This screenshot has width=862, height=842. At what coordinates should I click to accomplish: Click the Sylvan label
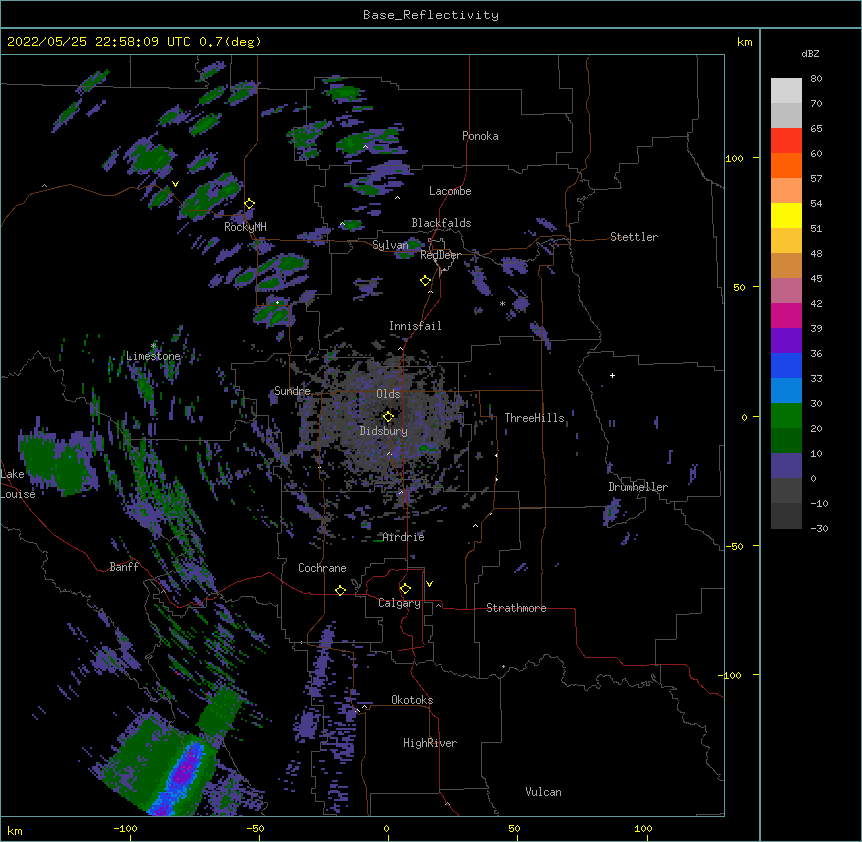click(390, 245)
